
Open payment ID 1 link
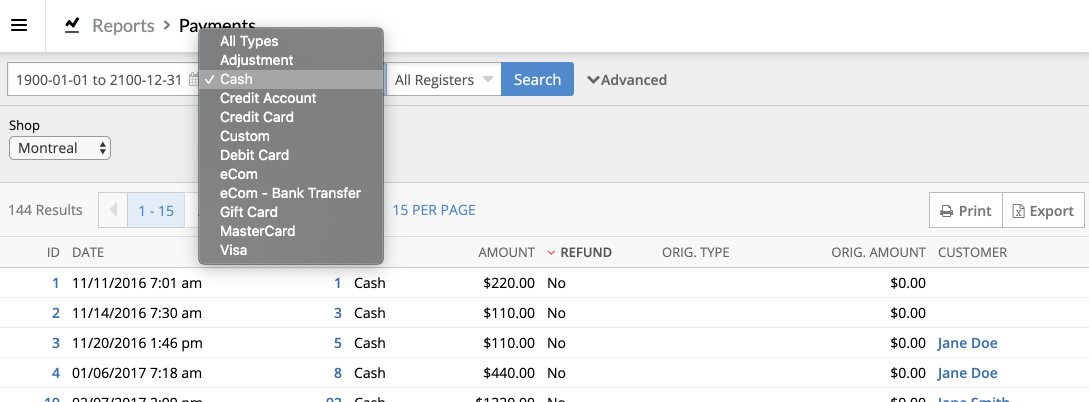tap(56, 283)
